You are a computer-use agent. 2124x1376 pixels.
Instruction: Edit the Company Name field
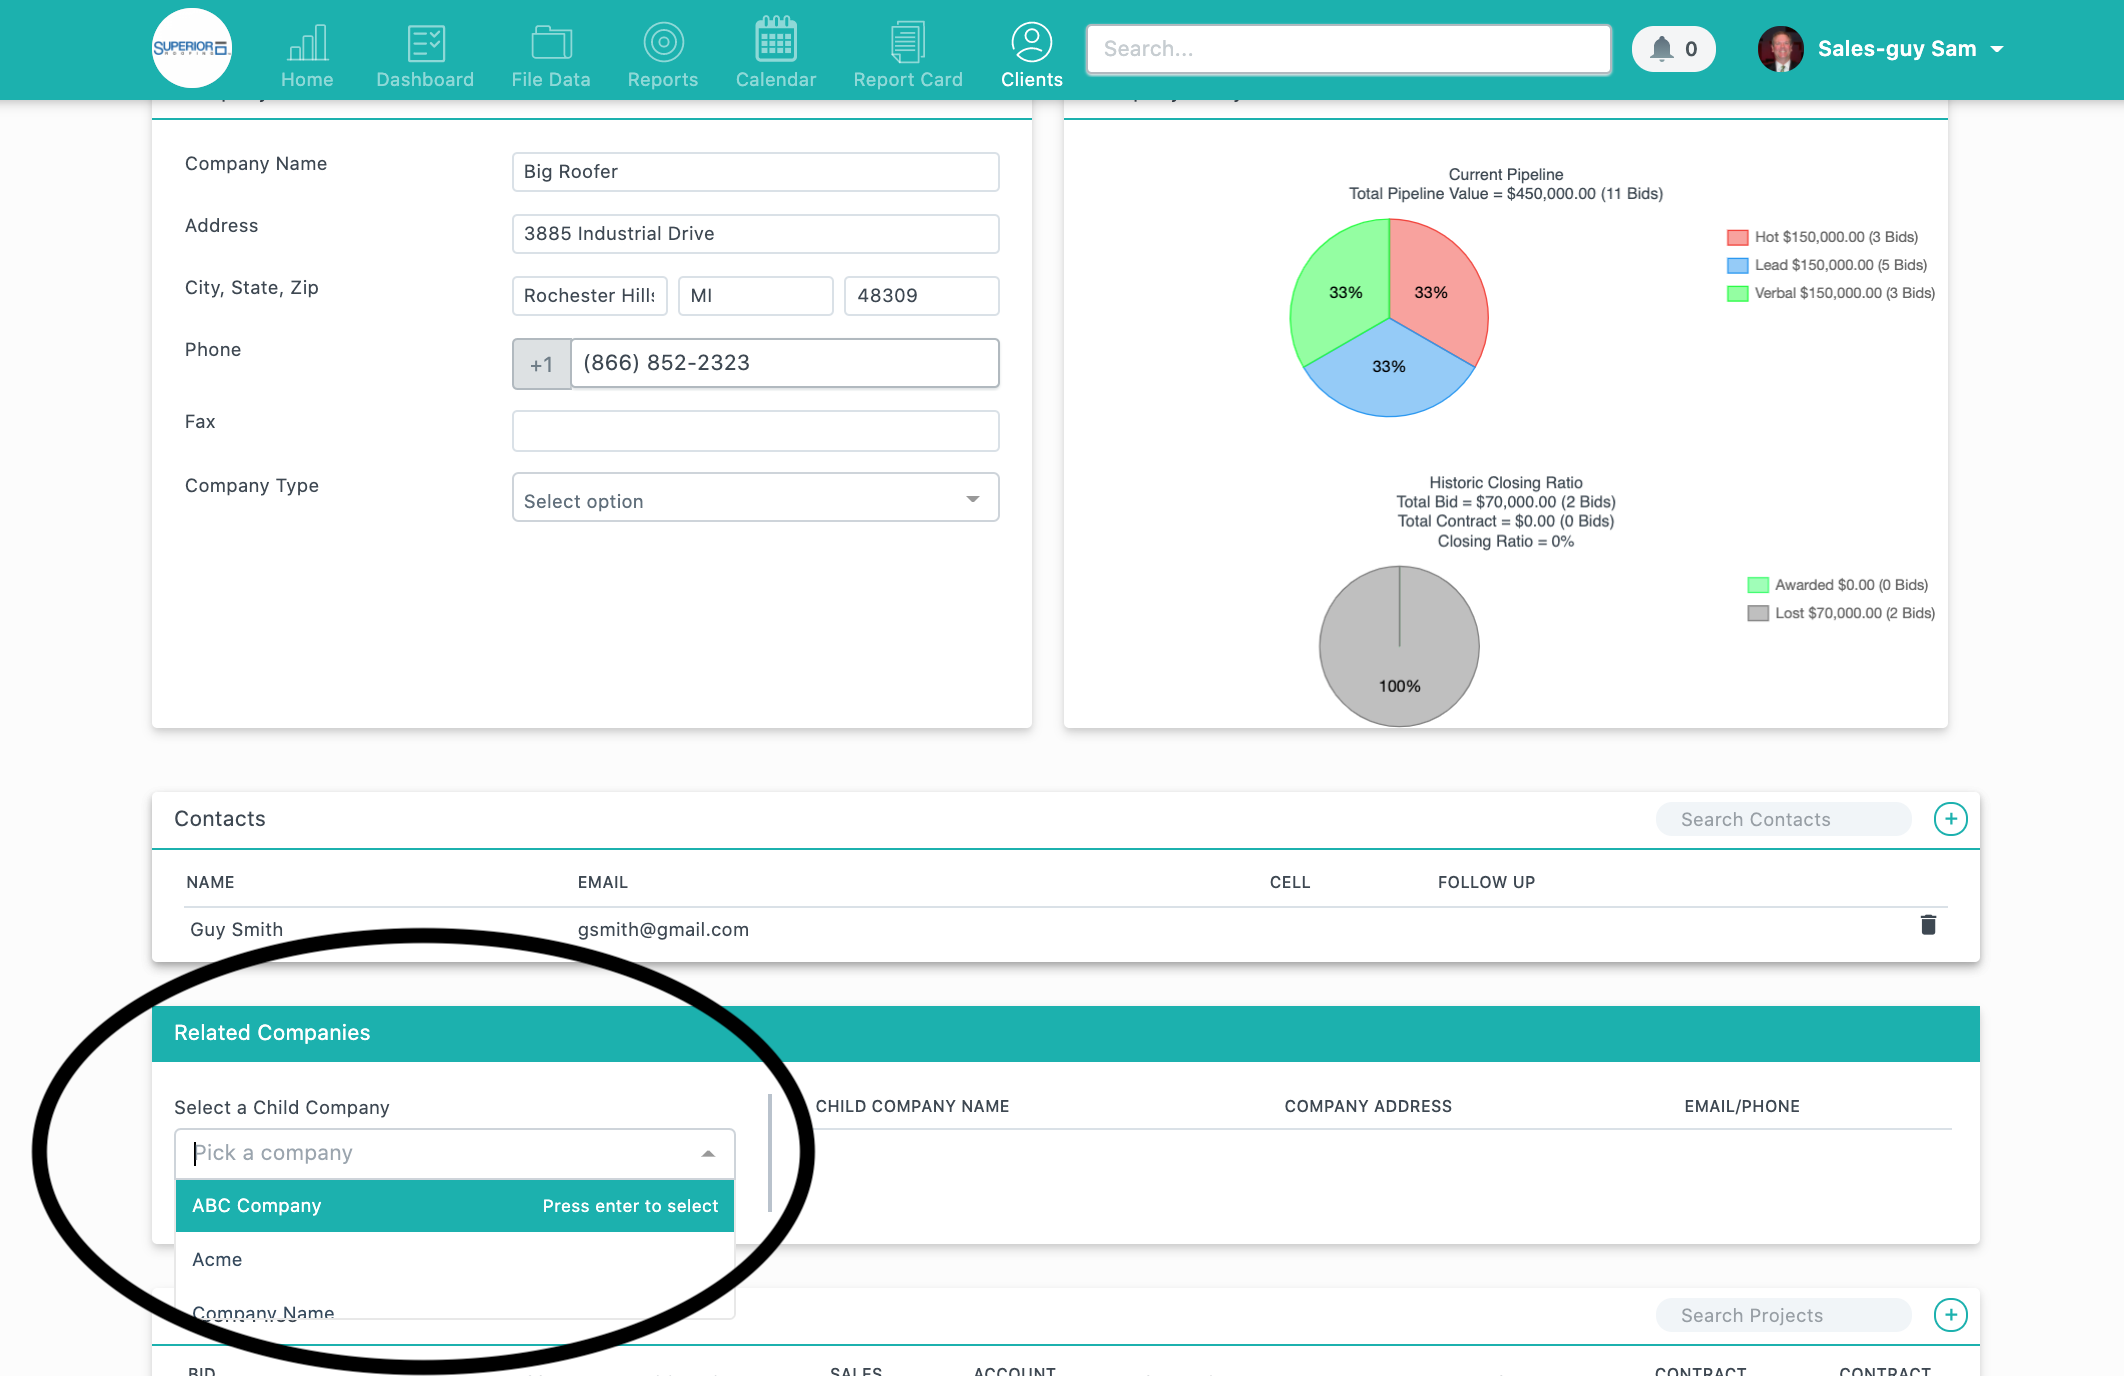coord(756,172)
